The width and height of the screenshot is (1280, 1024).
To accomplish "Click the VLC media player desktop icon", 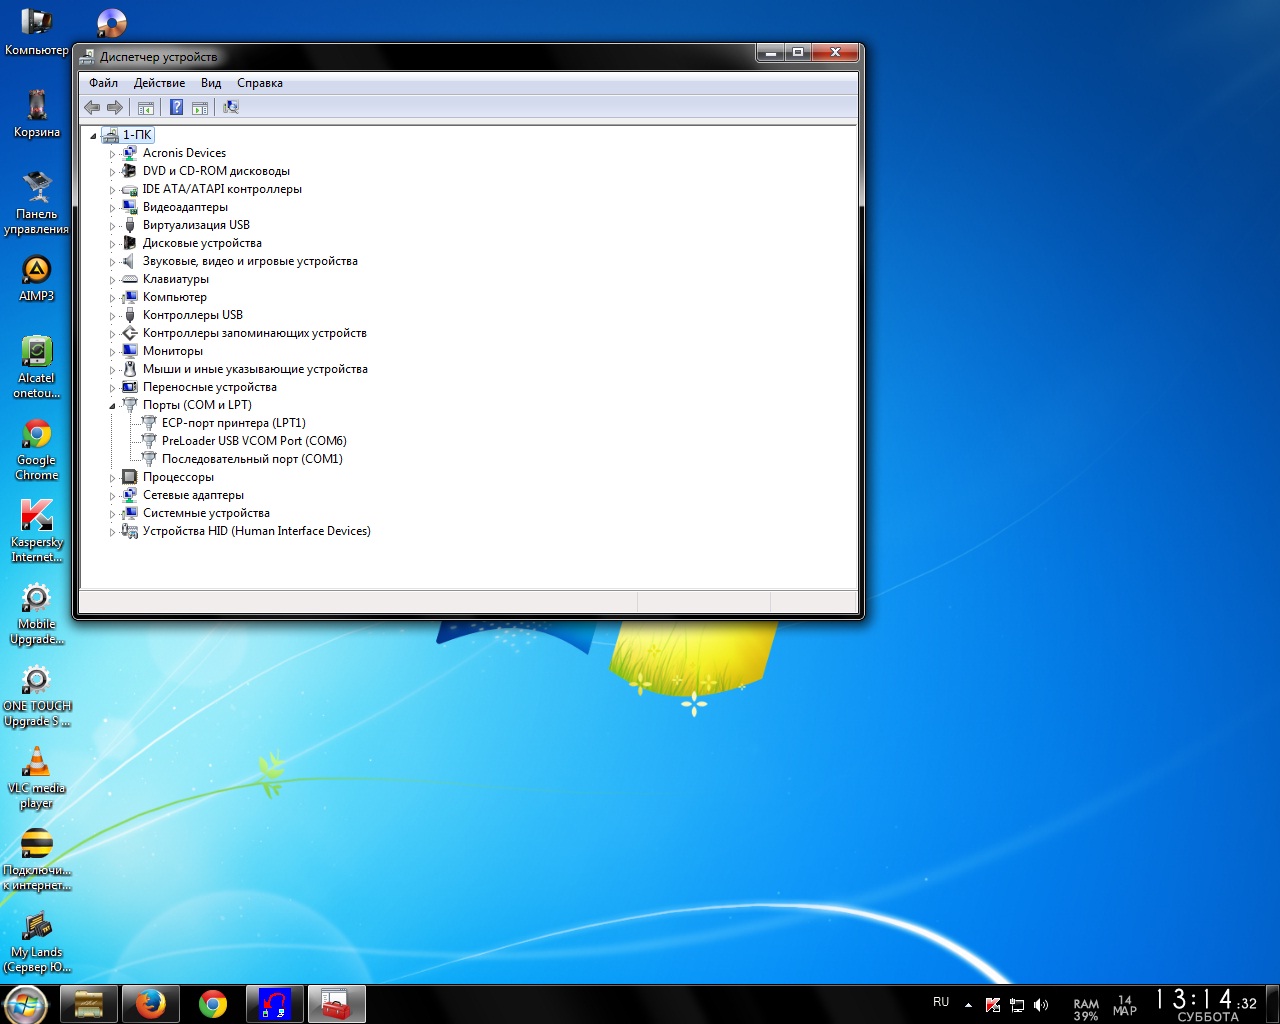I will click(37, 777).
